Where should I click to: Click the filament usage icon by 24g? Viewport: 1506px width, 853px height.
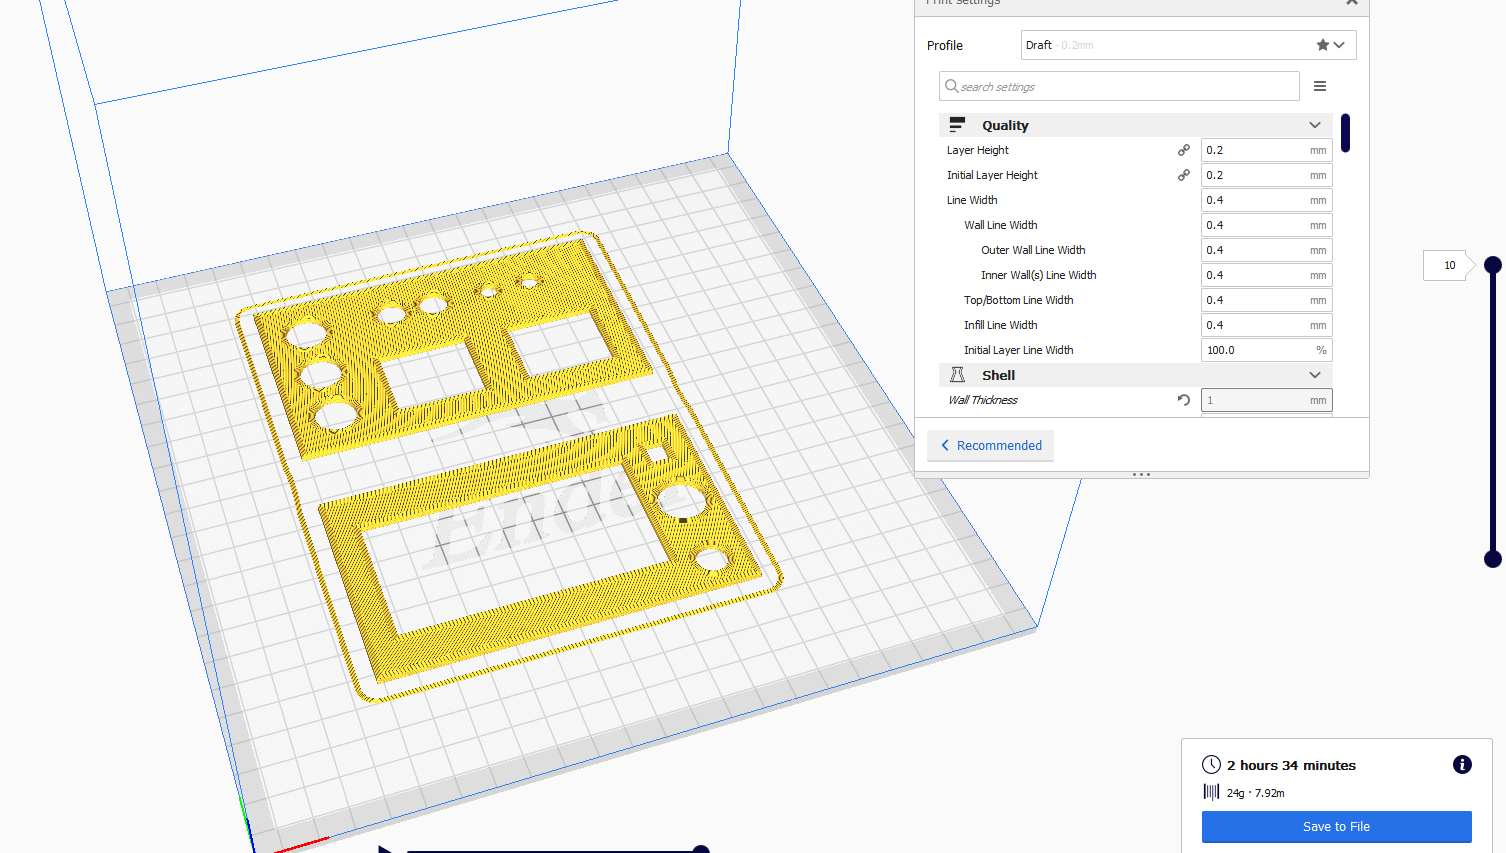tap(1211, 792)
